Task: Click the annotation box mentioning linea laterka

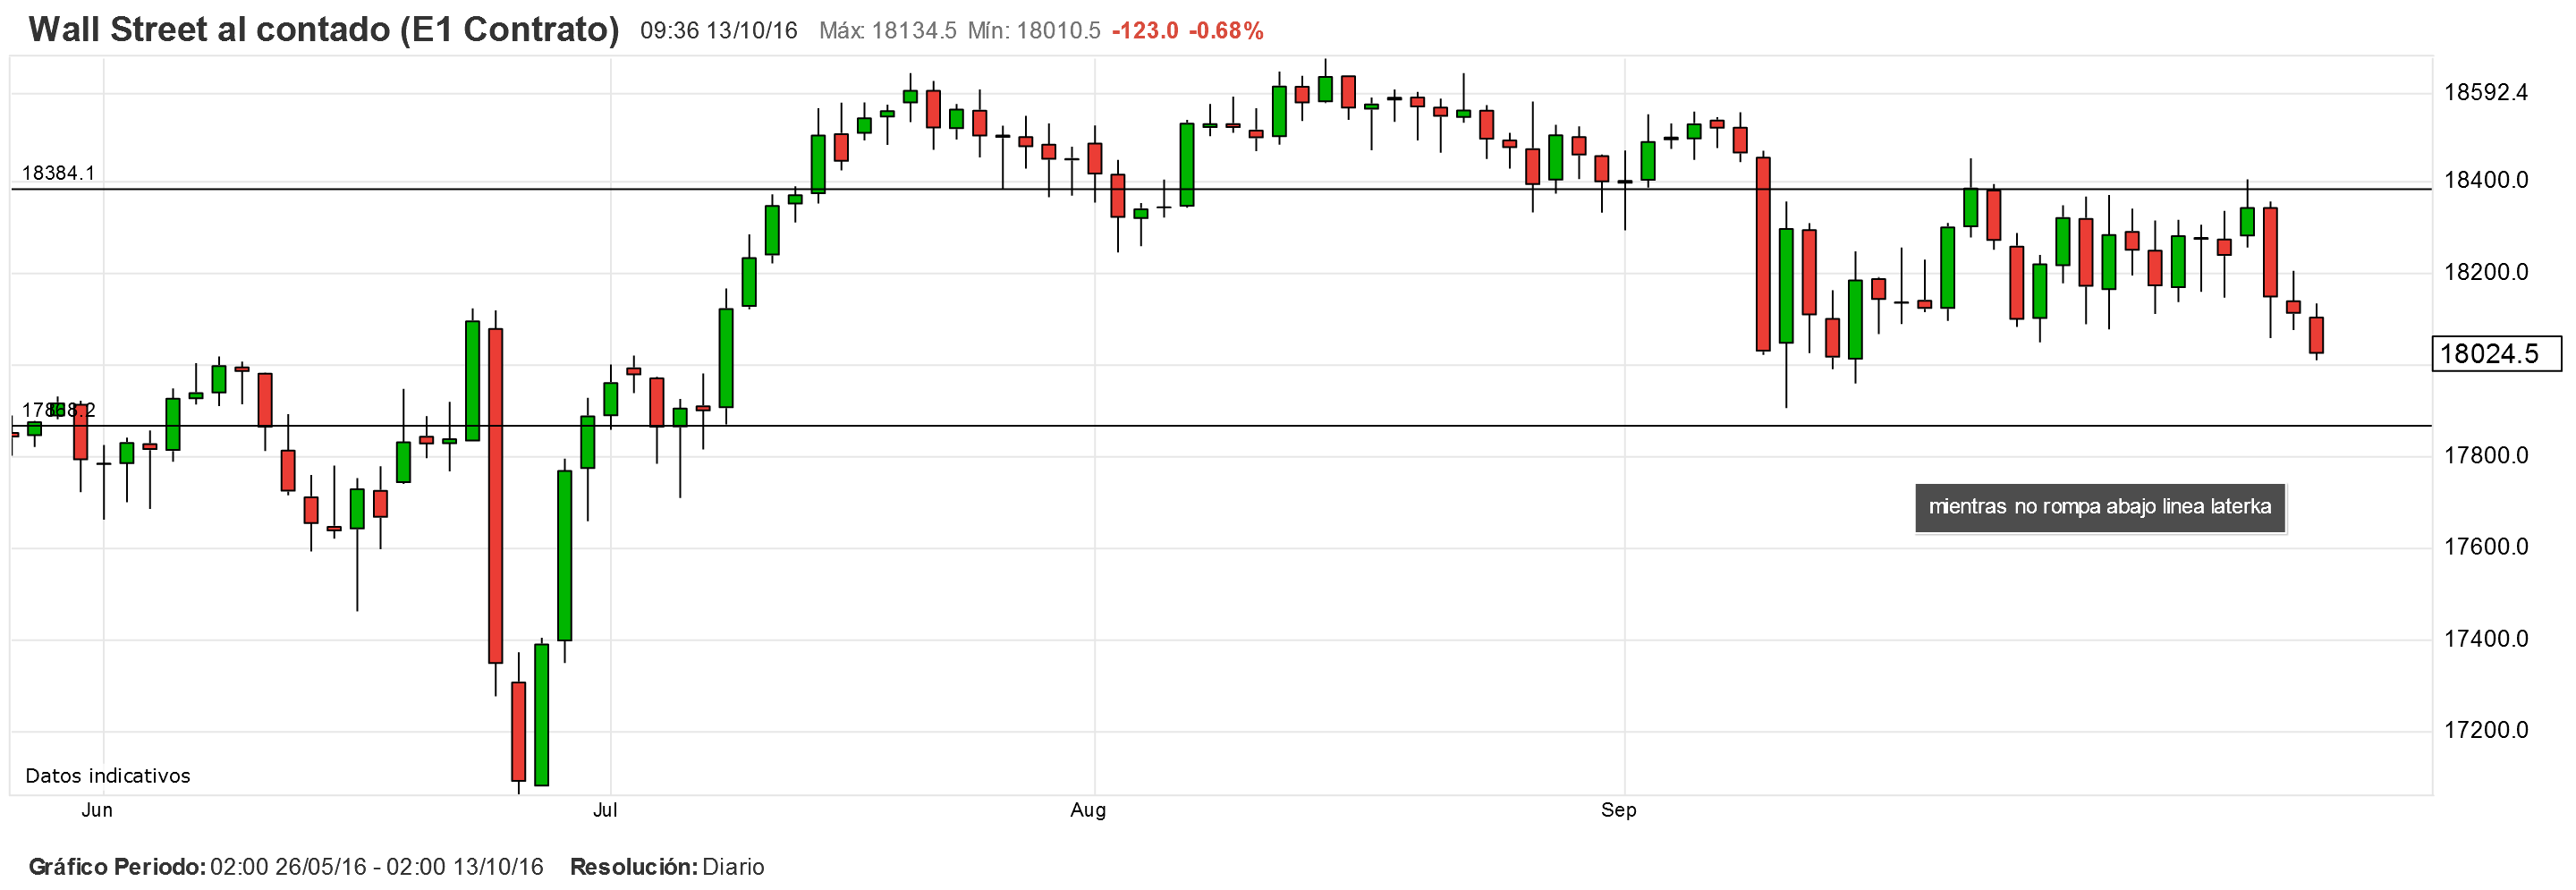Action: click(2099, 507)
